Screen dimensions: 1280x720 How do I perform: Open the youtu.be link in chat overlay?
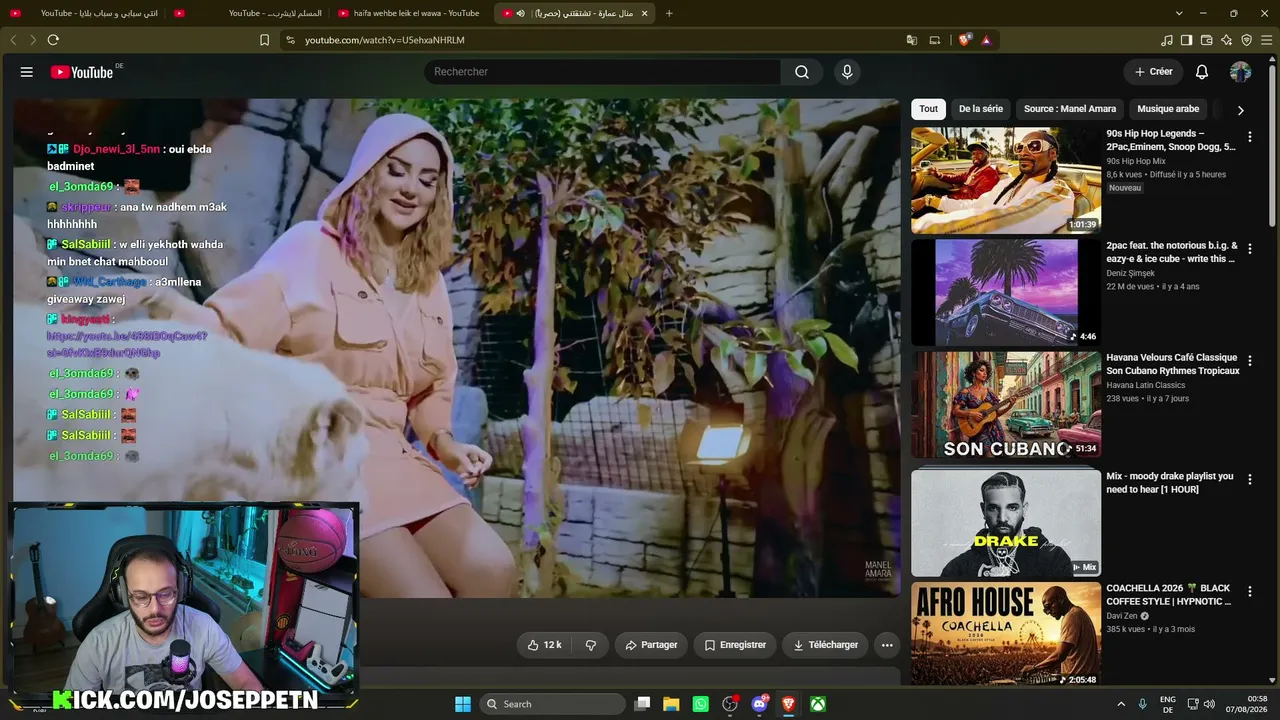pos(127,344)
